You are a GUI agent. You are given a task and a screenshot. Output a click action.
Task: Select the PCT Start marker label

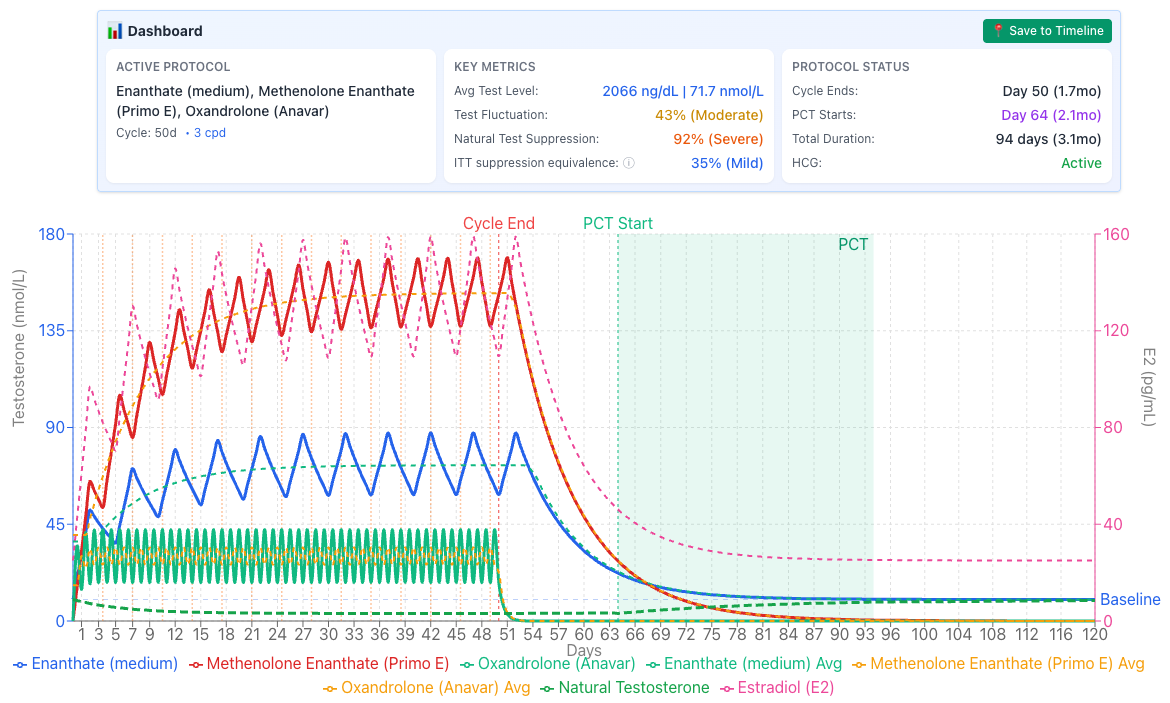click(618, 223)
